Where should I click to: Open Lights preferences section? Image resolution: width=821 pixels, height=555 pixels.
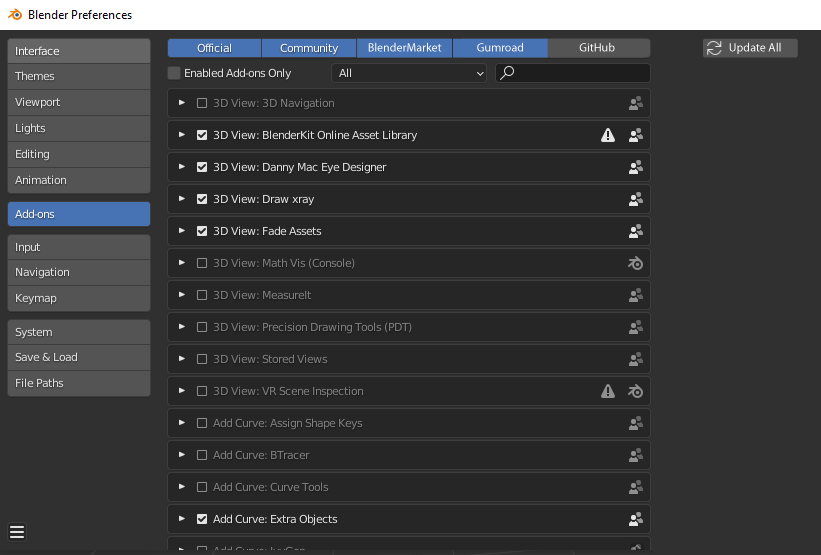pyautogui.click(x=79, y=128)
